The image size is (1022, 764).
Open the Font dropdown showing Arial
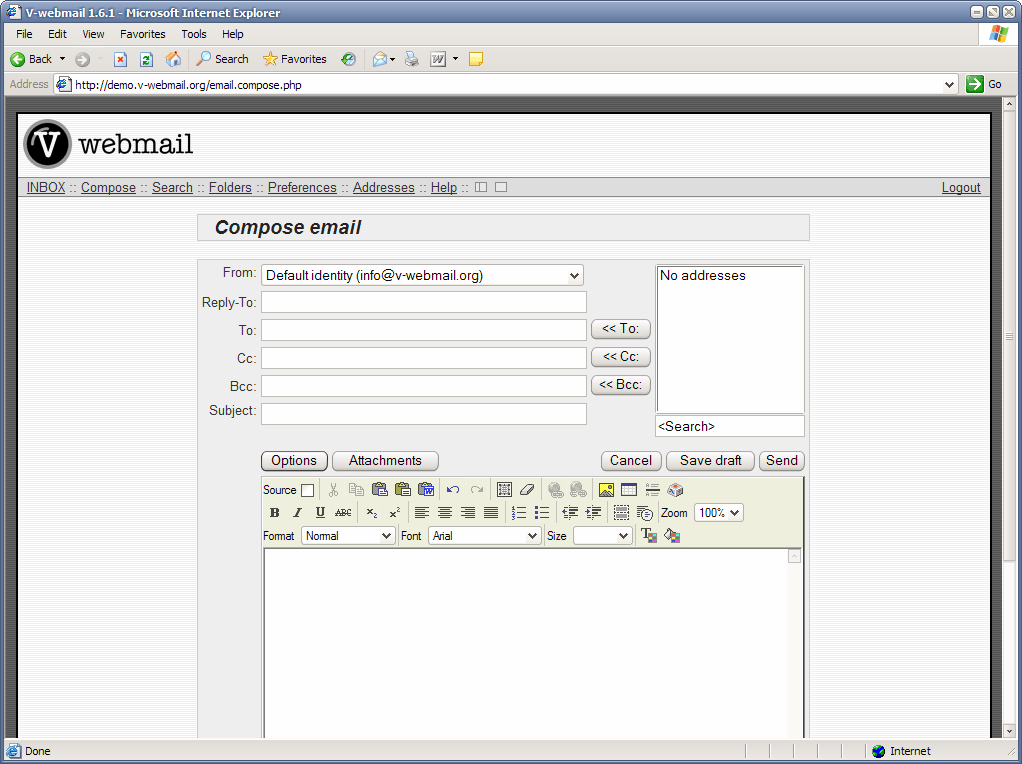click(484, 536)
